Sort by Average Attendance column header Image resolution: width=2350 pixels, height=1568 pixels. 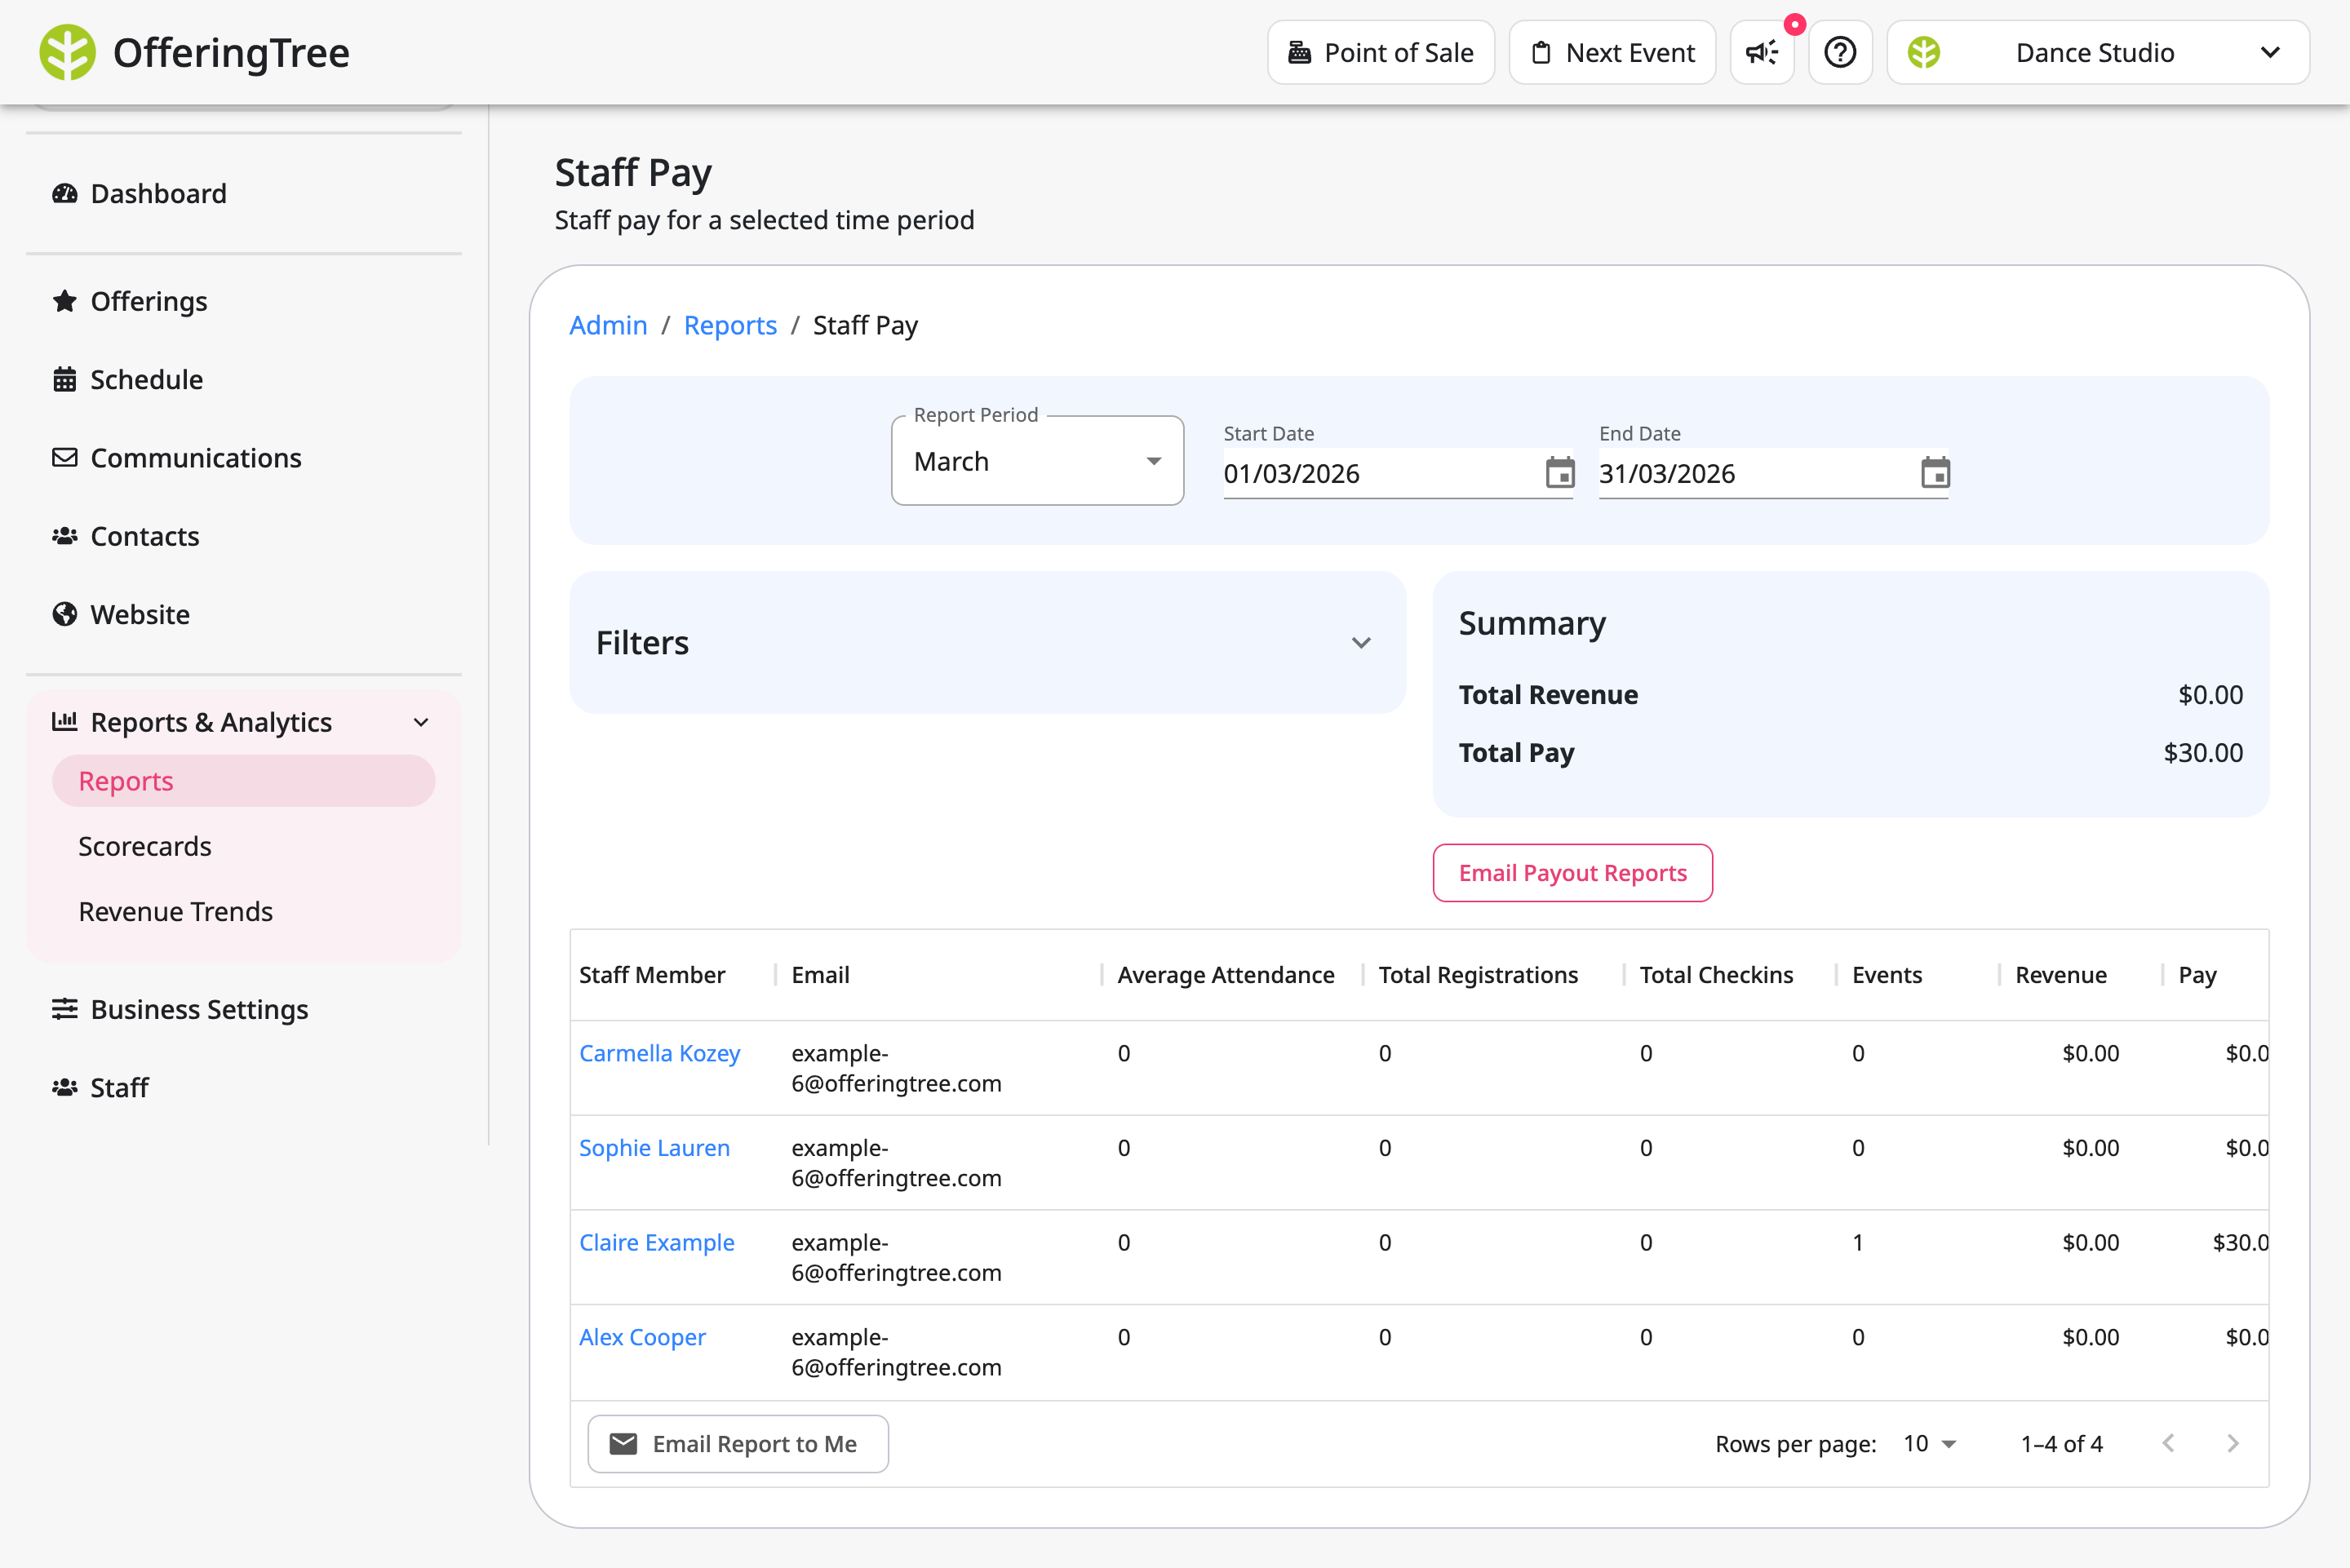(x=1225, y=974)
